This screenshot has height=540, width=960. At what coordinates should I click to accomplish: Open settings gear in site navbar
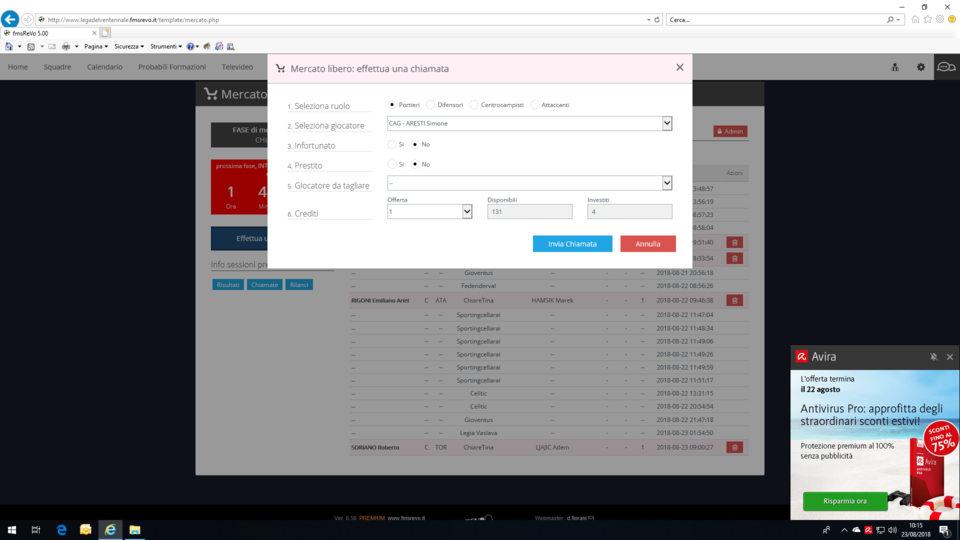coord(921,67)
